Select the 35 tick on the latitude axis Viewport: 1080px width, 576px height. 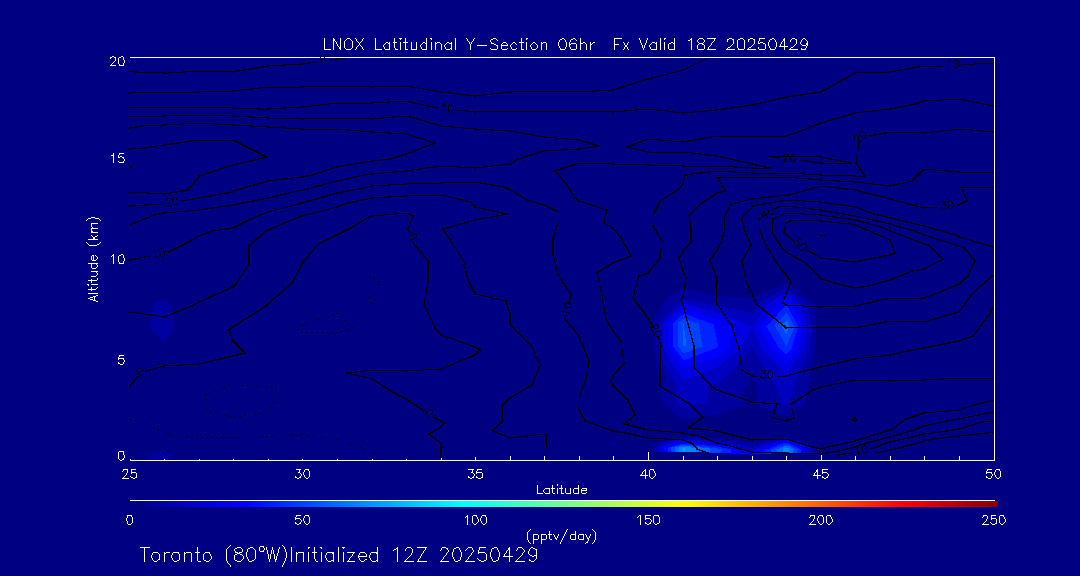476,472
